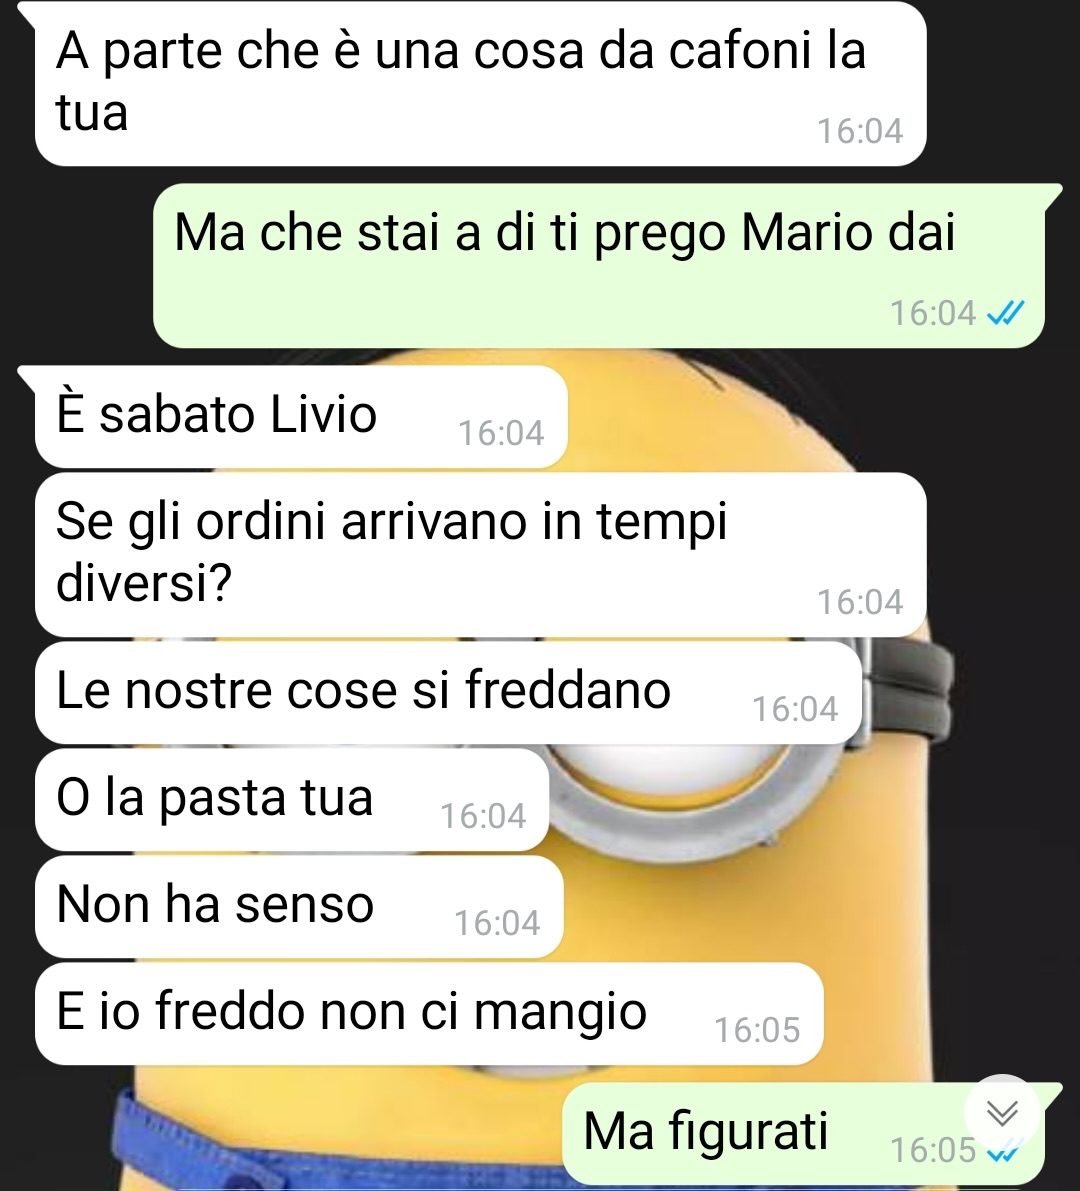Select the sent message 'Ma che stai a di ti prego Mario dai'
The width and height of the screenshot is (1080, 1191).
click(x=598, y=265)
